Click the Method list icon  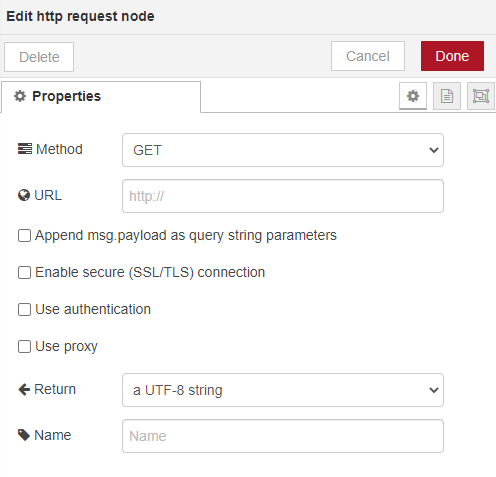25,149
